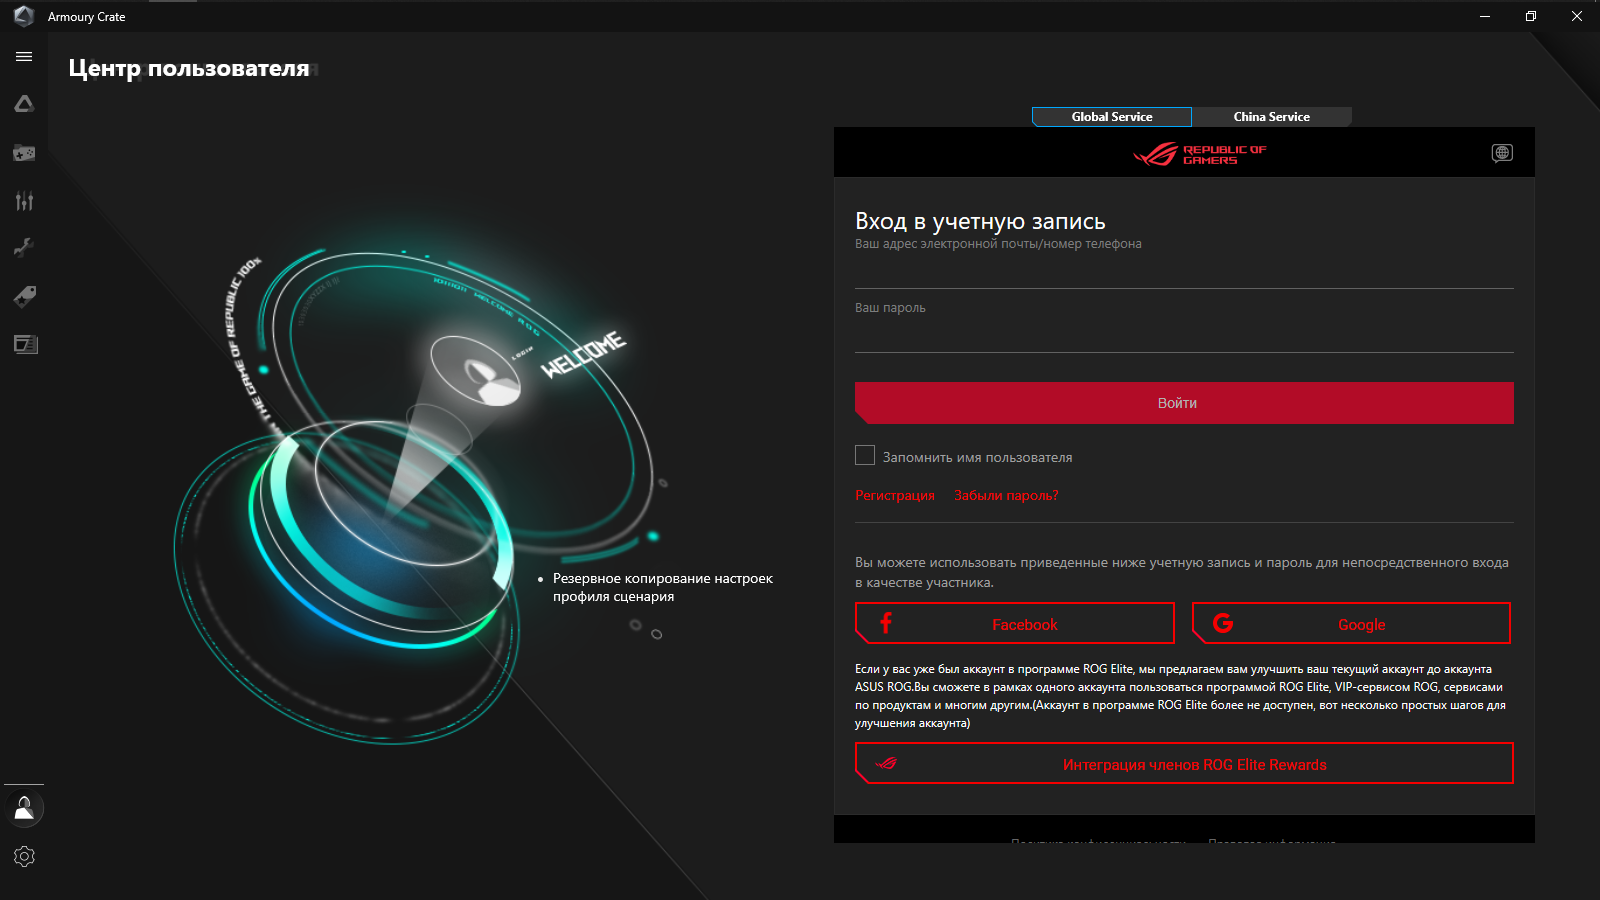Open the Регистрация sign-up link
The image size is (1600, 900).
click(x=895, y=495)
